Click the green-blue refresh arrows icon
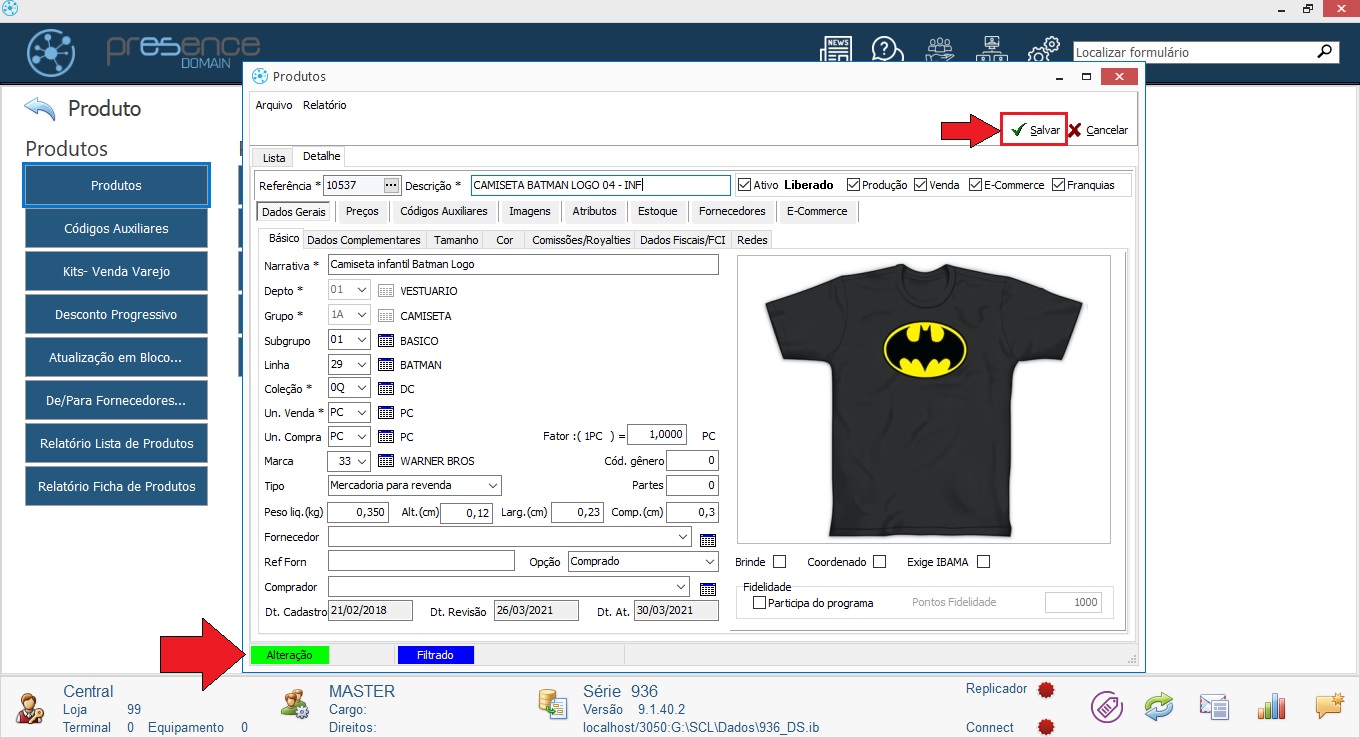Screen dimensions: 1360x738 point(1158,707)
